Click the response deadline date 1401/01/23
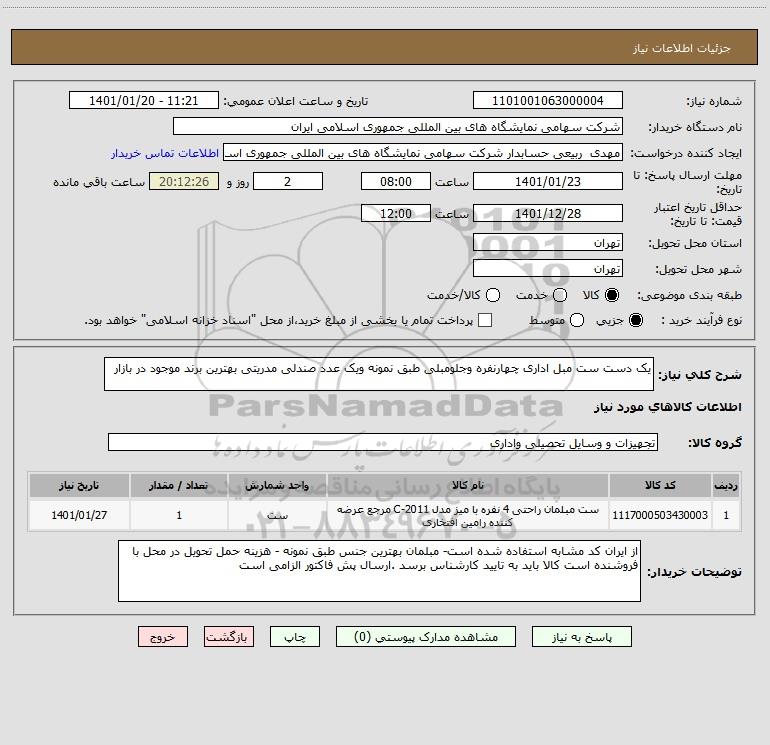 click(x=548, y=181)
